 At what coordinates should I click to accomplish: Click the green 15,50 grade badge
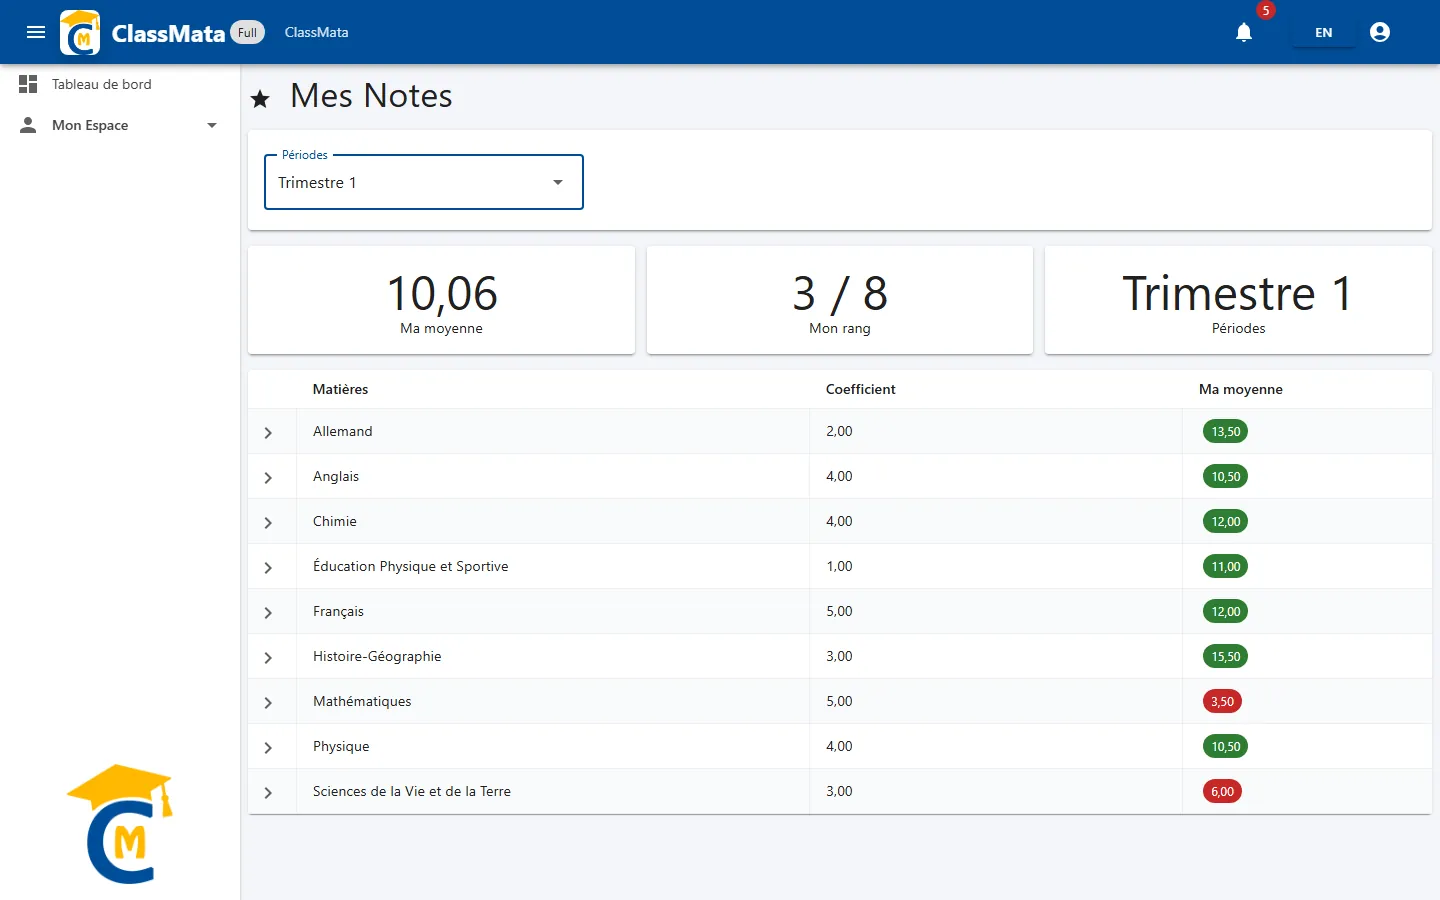click(x=1225, y=657)
